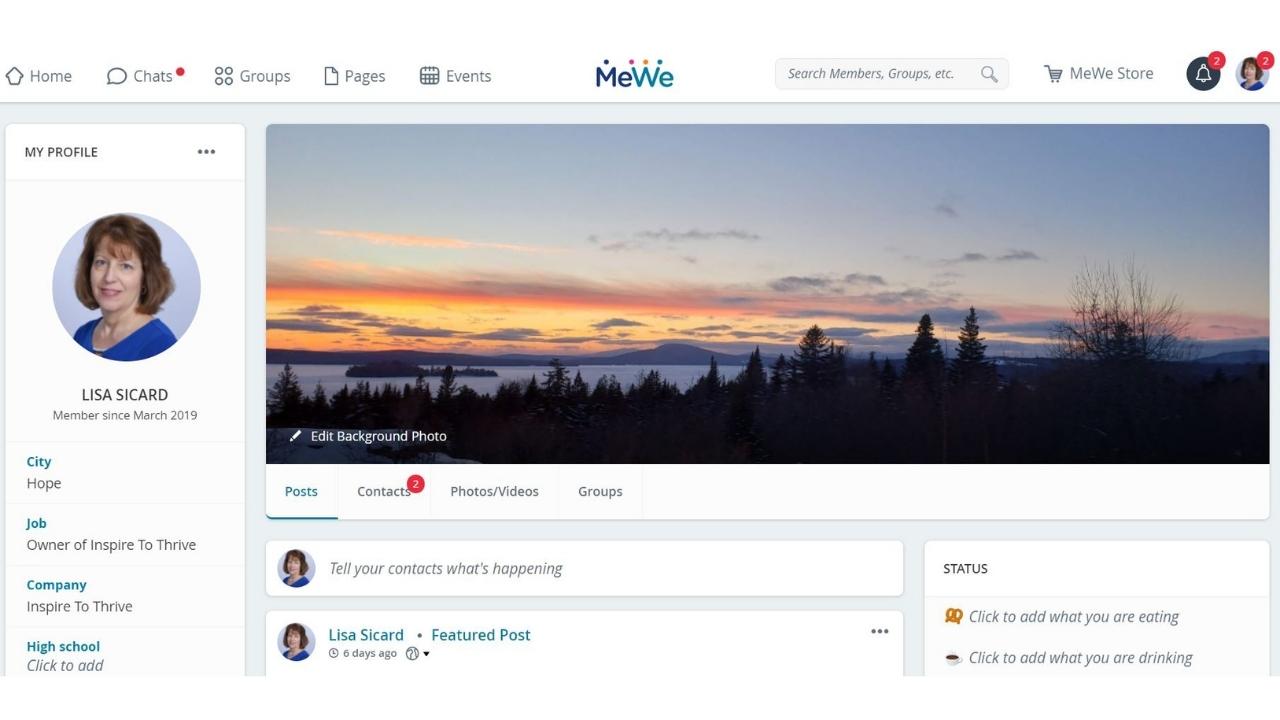Click the sunset cover photo

[767, 294]
